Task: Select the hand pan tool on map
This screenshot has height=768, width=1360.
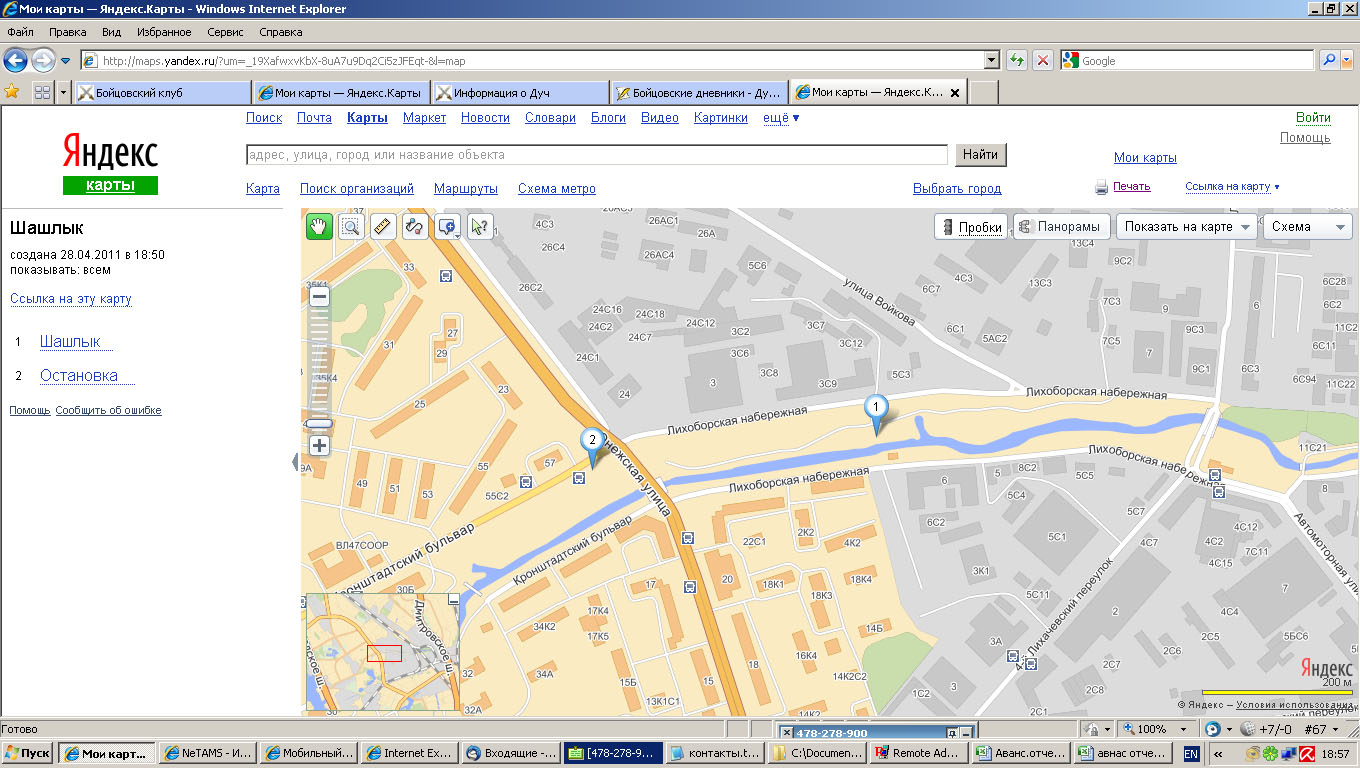Action: pyautogui.click(x=319, y=227)
